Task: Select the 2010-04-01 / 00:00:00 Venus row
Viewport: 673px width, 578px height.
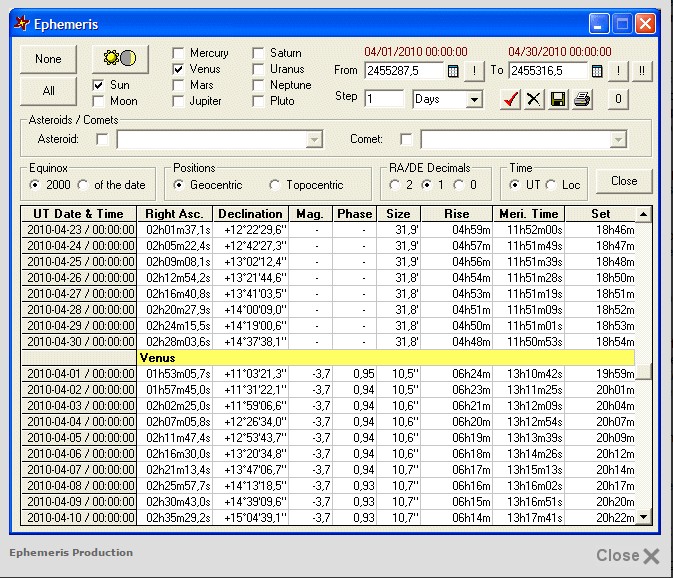Action: [328, 374]
